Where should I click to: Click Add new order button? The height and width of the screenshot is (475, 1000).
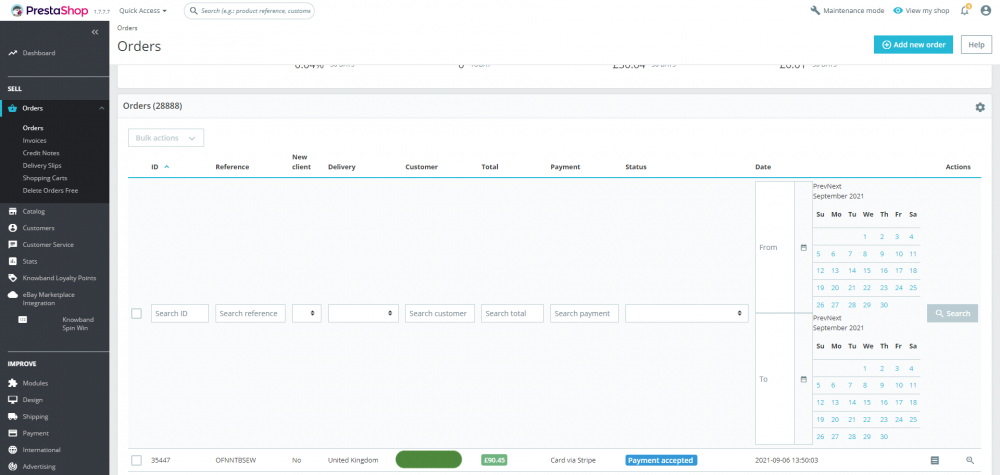(x=913, y=45)
